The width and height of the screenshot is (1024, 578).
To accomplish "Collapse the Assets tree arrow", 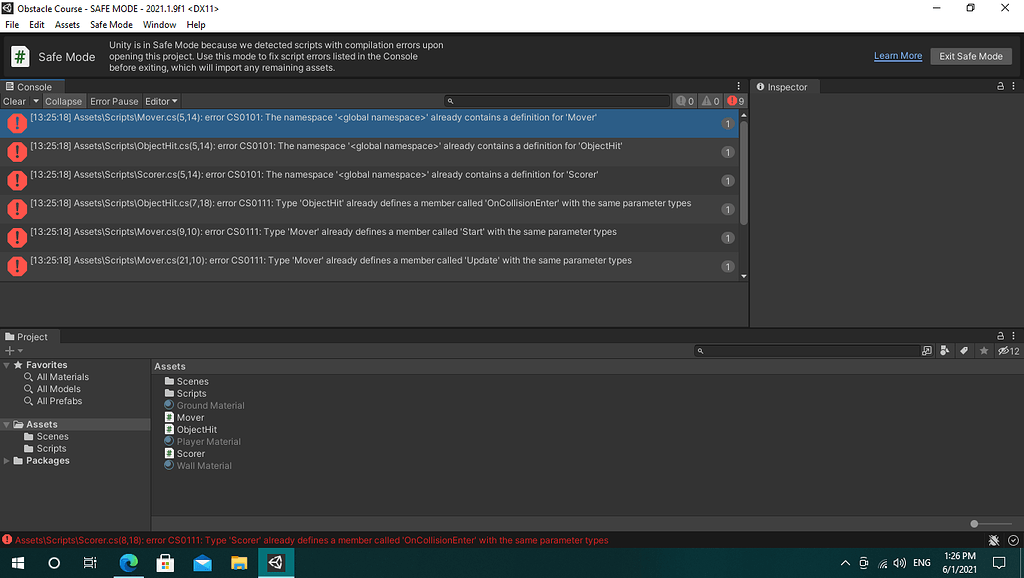I will (7, 425).
